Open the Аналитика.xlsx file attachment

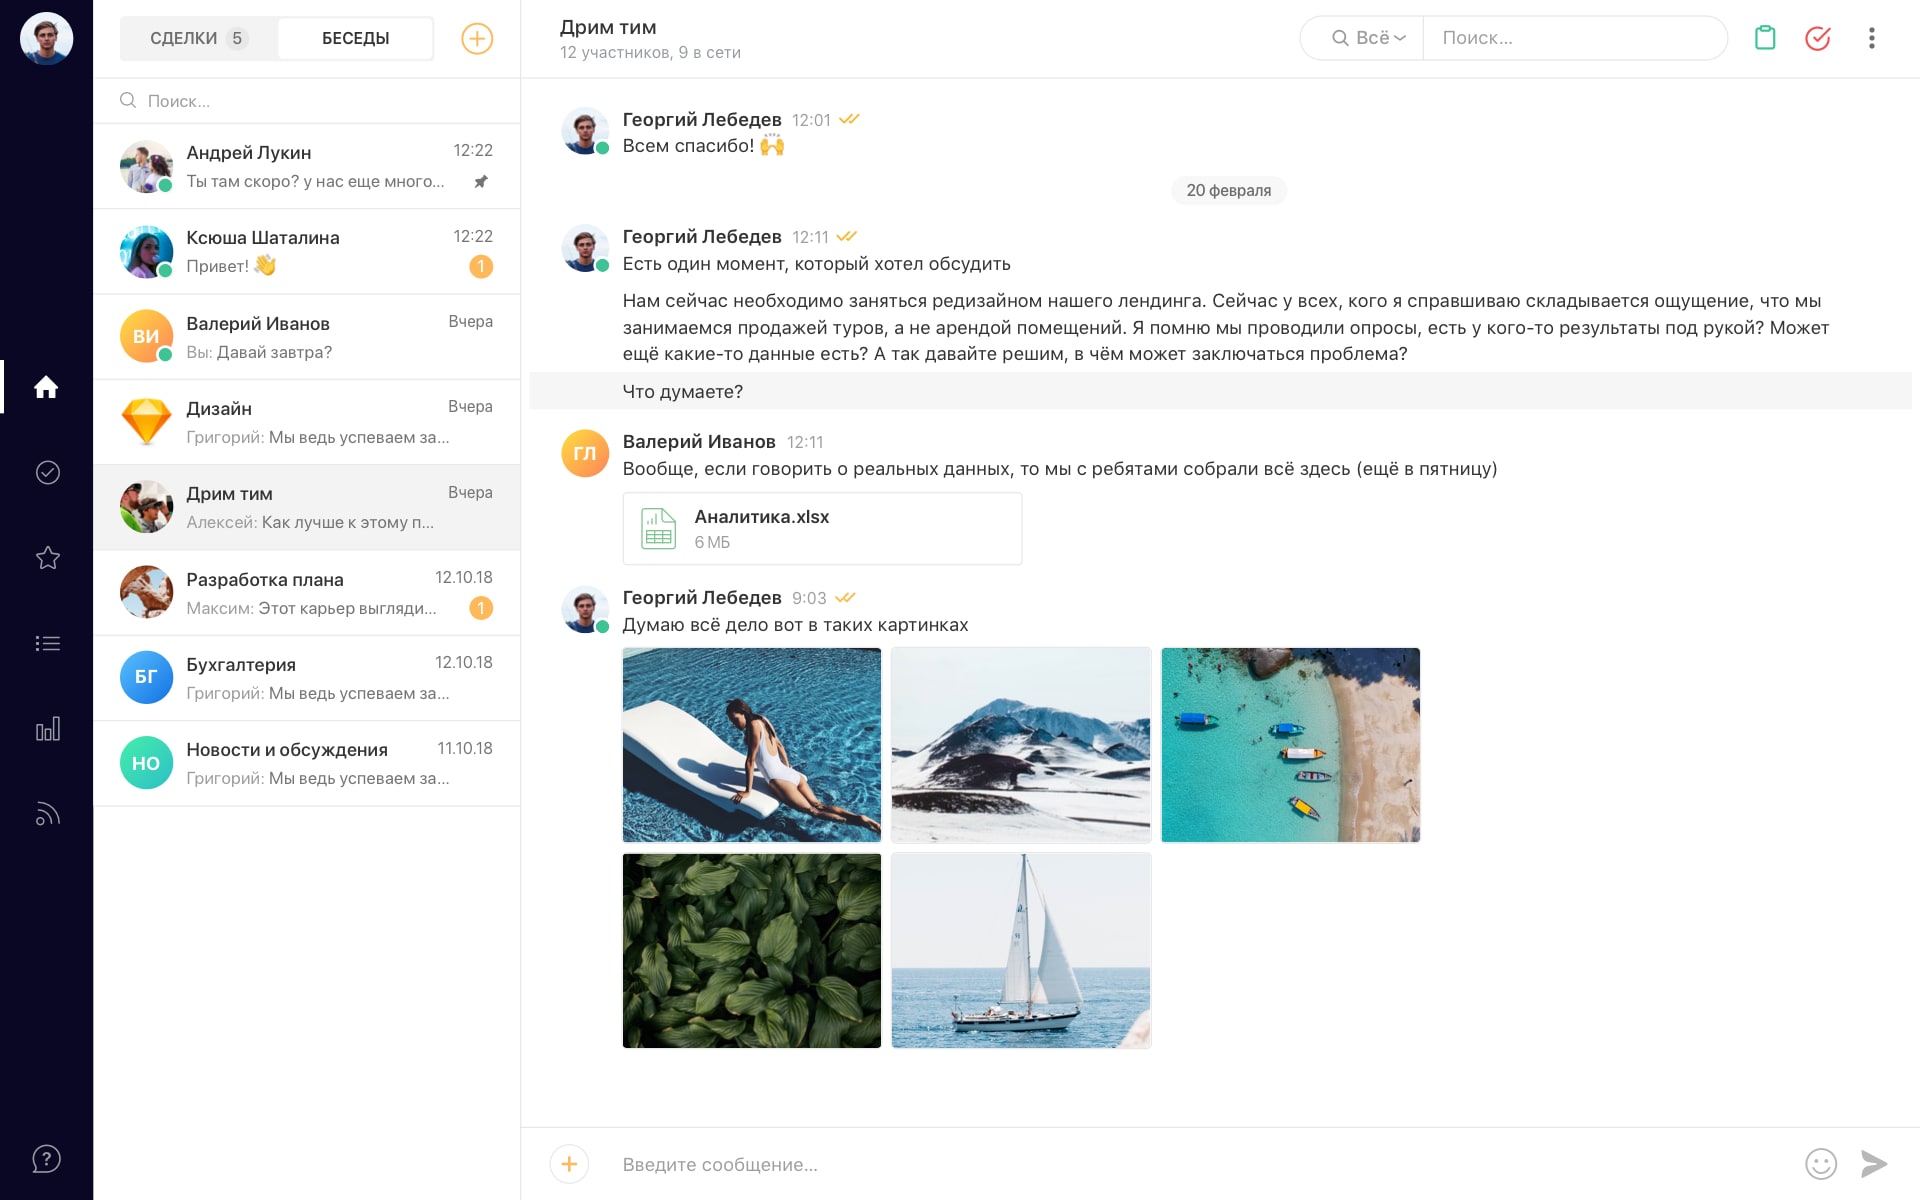[x=821, y=529]
